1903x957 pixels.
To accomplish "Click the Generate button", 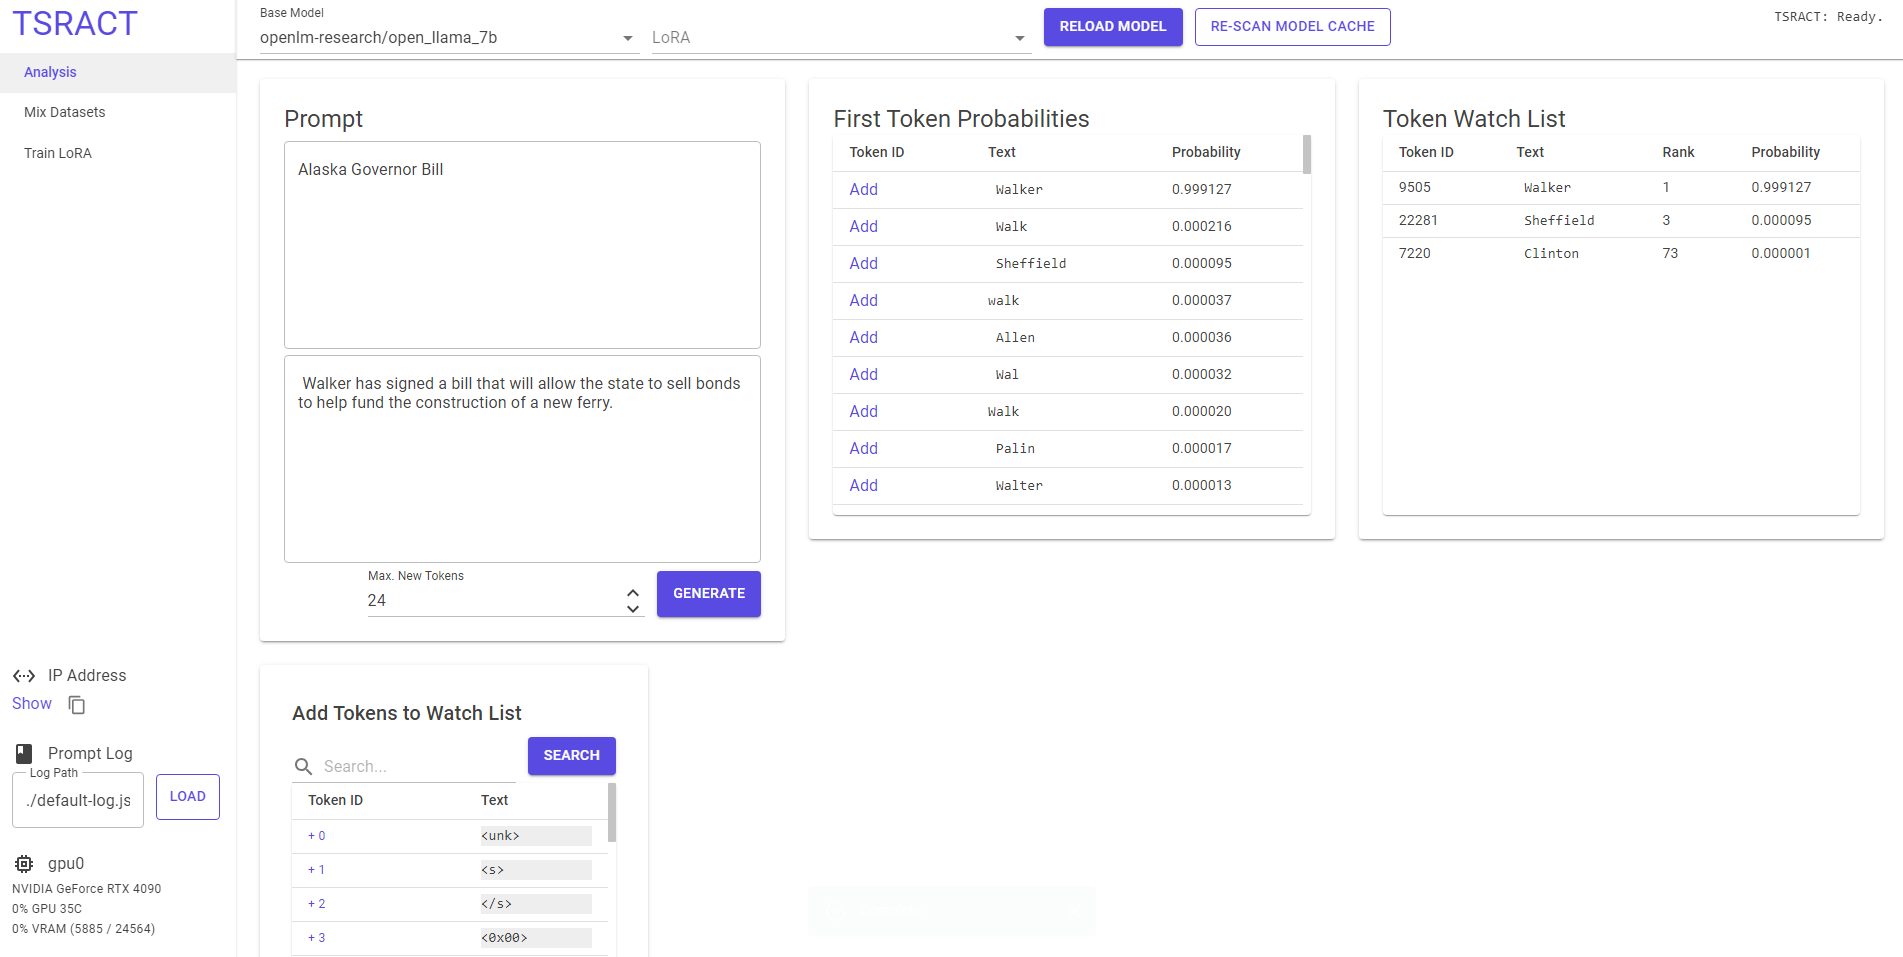I will click(x=708, y=594).
